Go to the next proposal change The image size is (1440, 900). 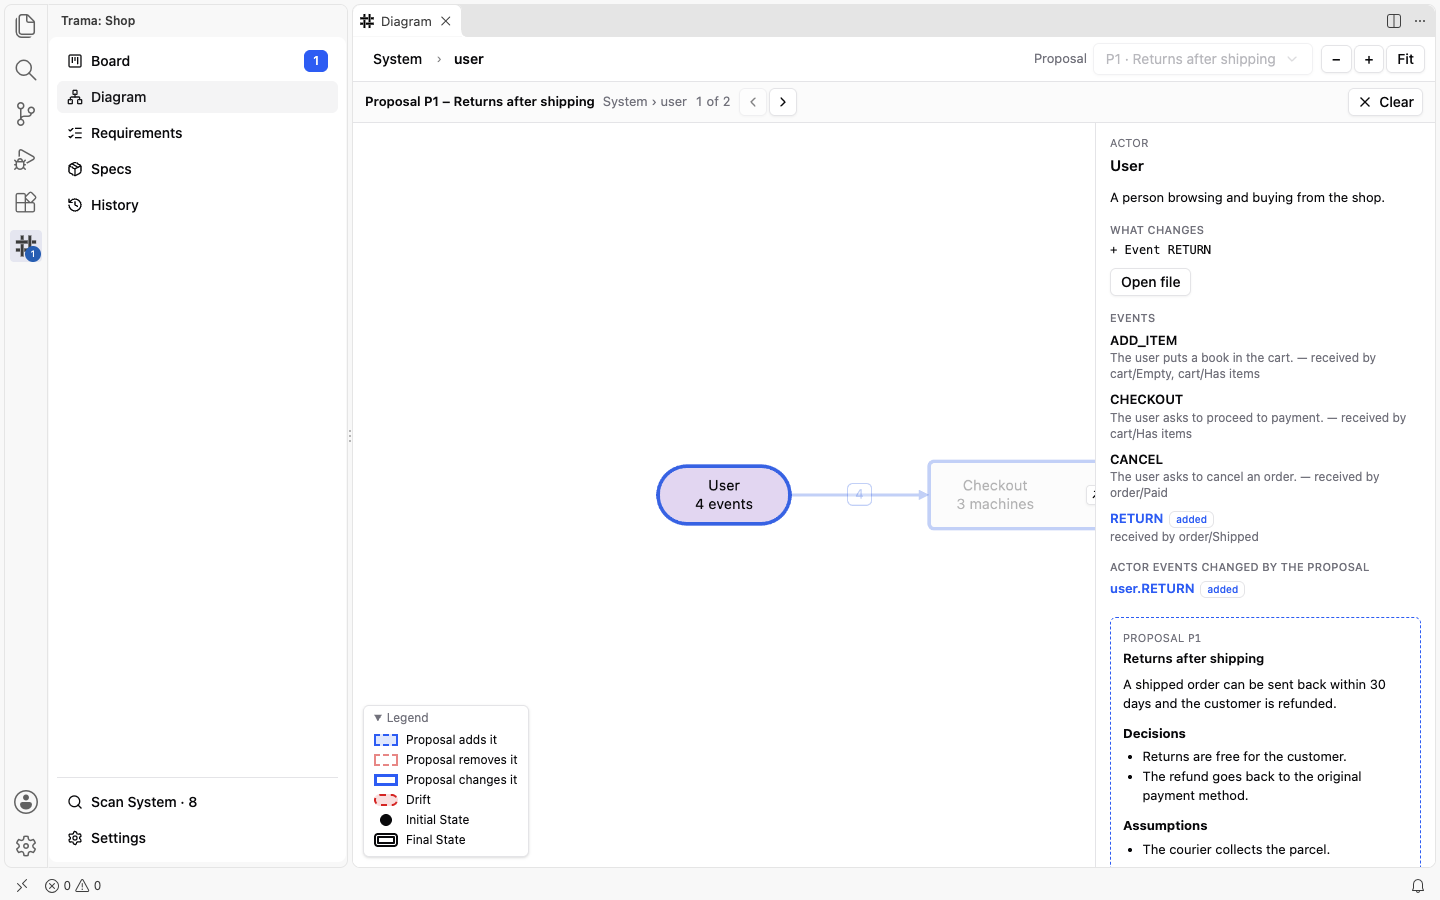click(783, 102)
